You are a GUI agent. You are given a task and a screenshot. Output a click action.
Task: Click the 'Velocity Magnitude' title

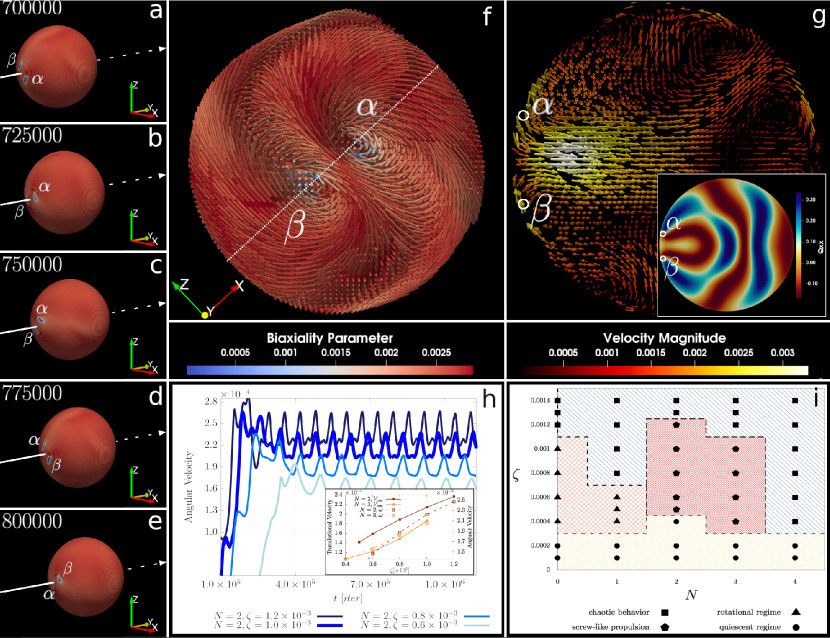coord(664,338)
